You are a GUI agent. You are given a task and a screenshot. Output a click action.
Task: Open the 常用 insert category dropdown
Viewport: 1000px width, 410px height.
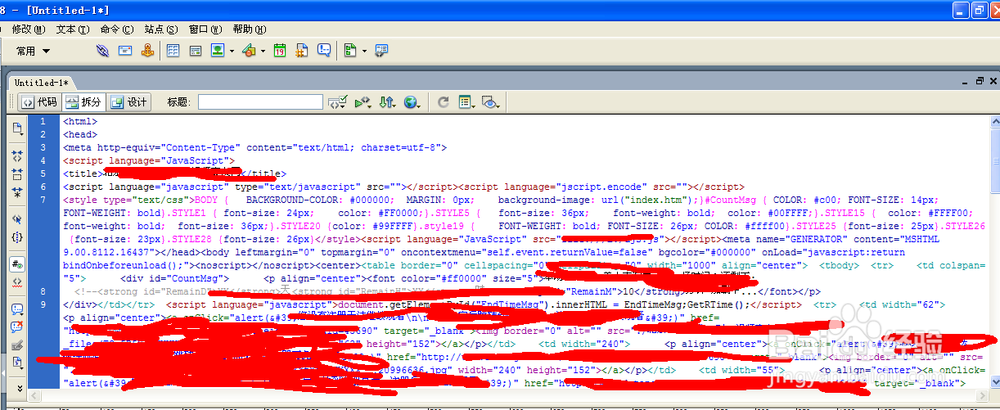coord(33,51)
